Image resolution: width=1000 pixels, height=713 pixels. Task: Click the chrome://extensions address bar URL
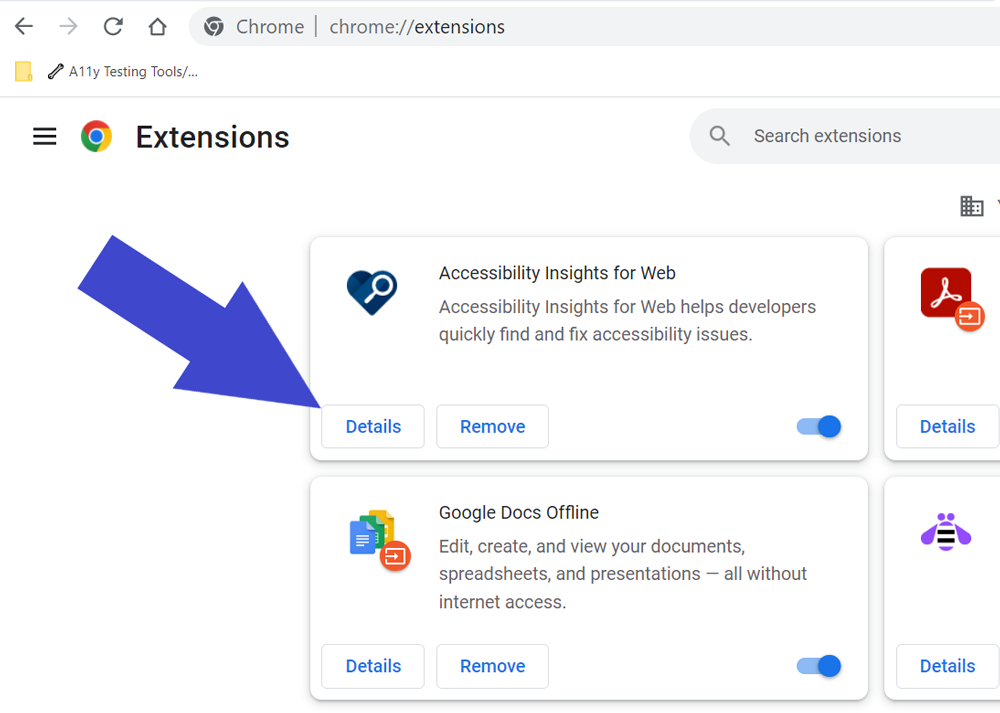pyautogui.click(x=416, y=27)
